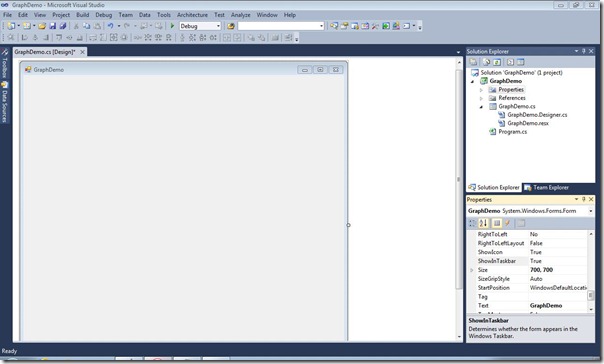Open the Architecture menu
The width and height of the screenshot is (604, 364).
pyautogui.click(x=192, y=15)
